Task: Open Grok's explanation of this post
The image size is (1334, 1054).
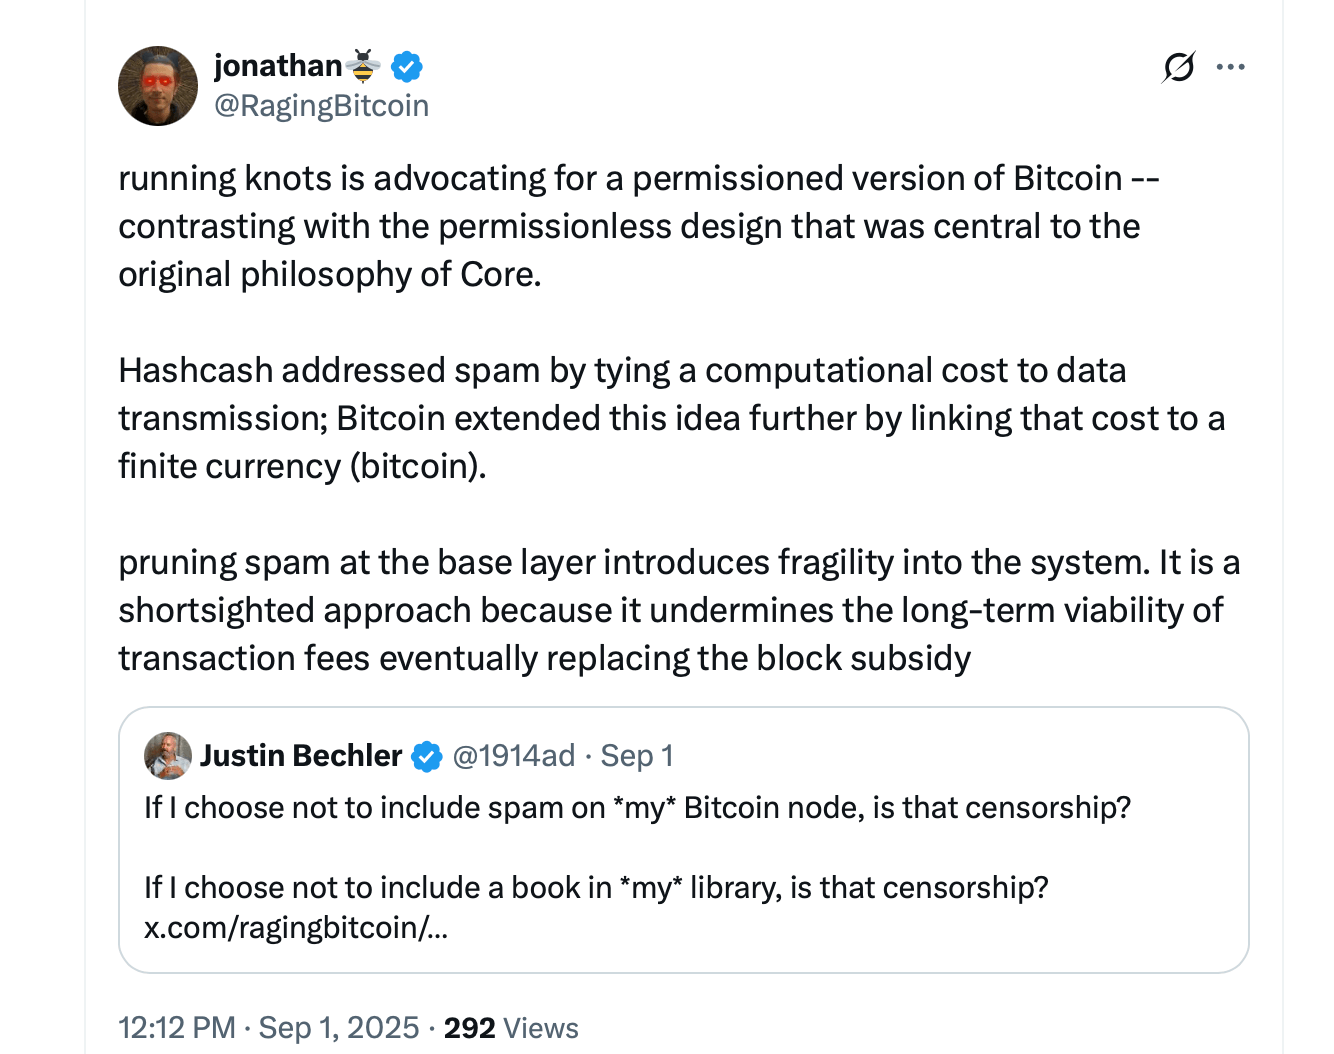Action: click(1178, 66)
